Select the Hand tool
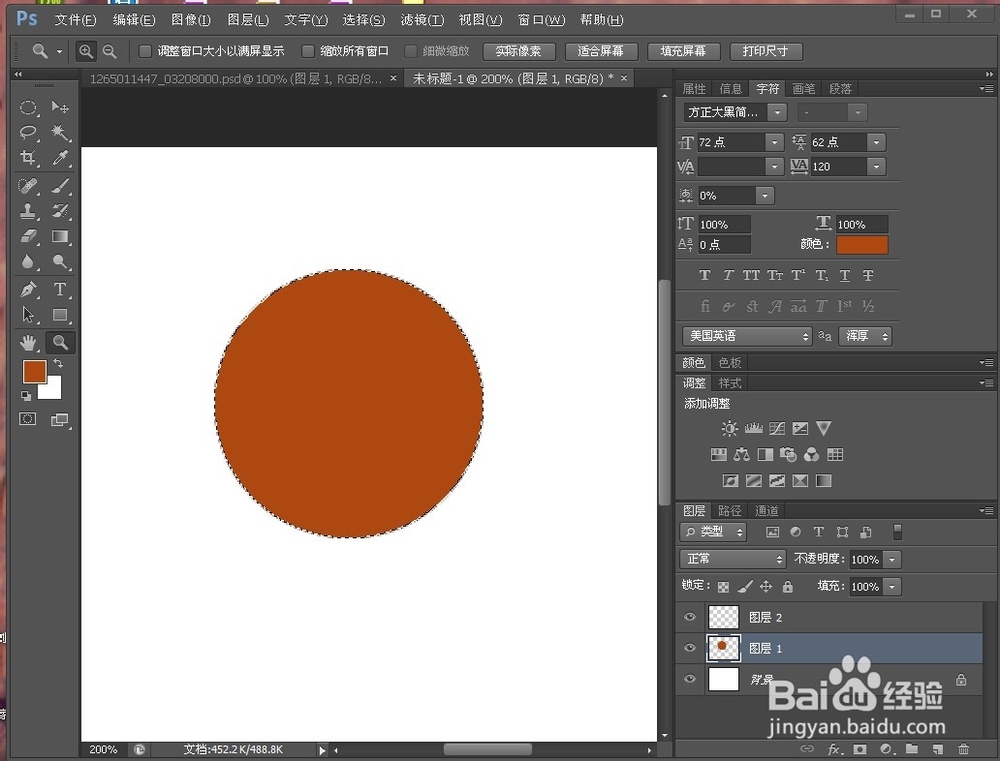The height and width of the screenshot is (761, 1000). [x=27, y=343]
